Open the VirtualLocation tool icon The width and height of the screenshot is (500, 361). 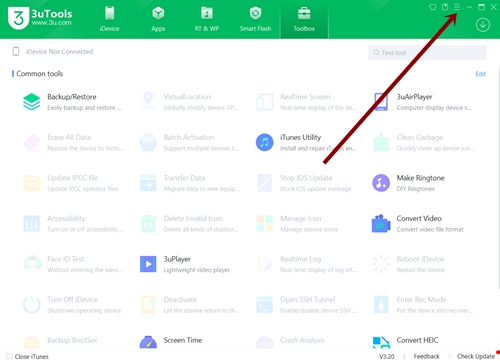(148, 102)
